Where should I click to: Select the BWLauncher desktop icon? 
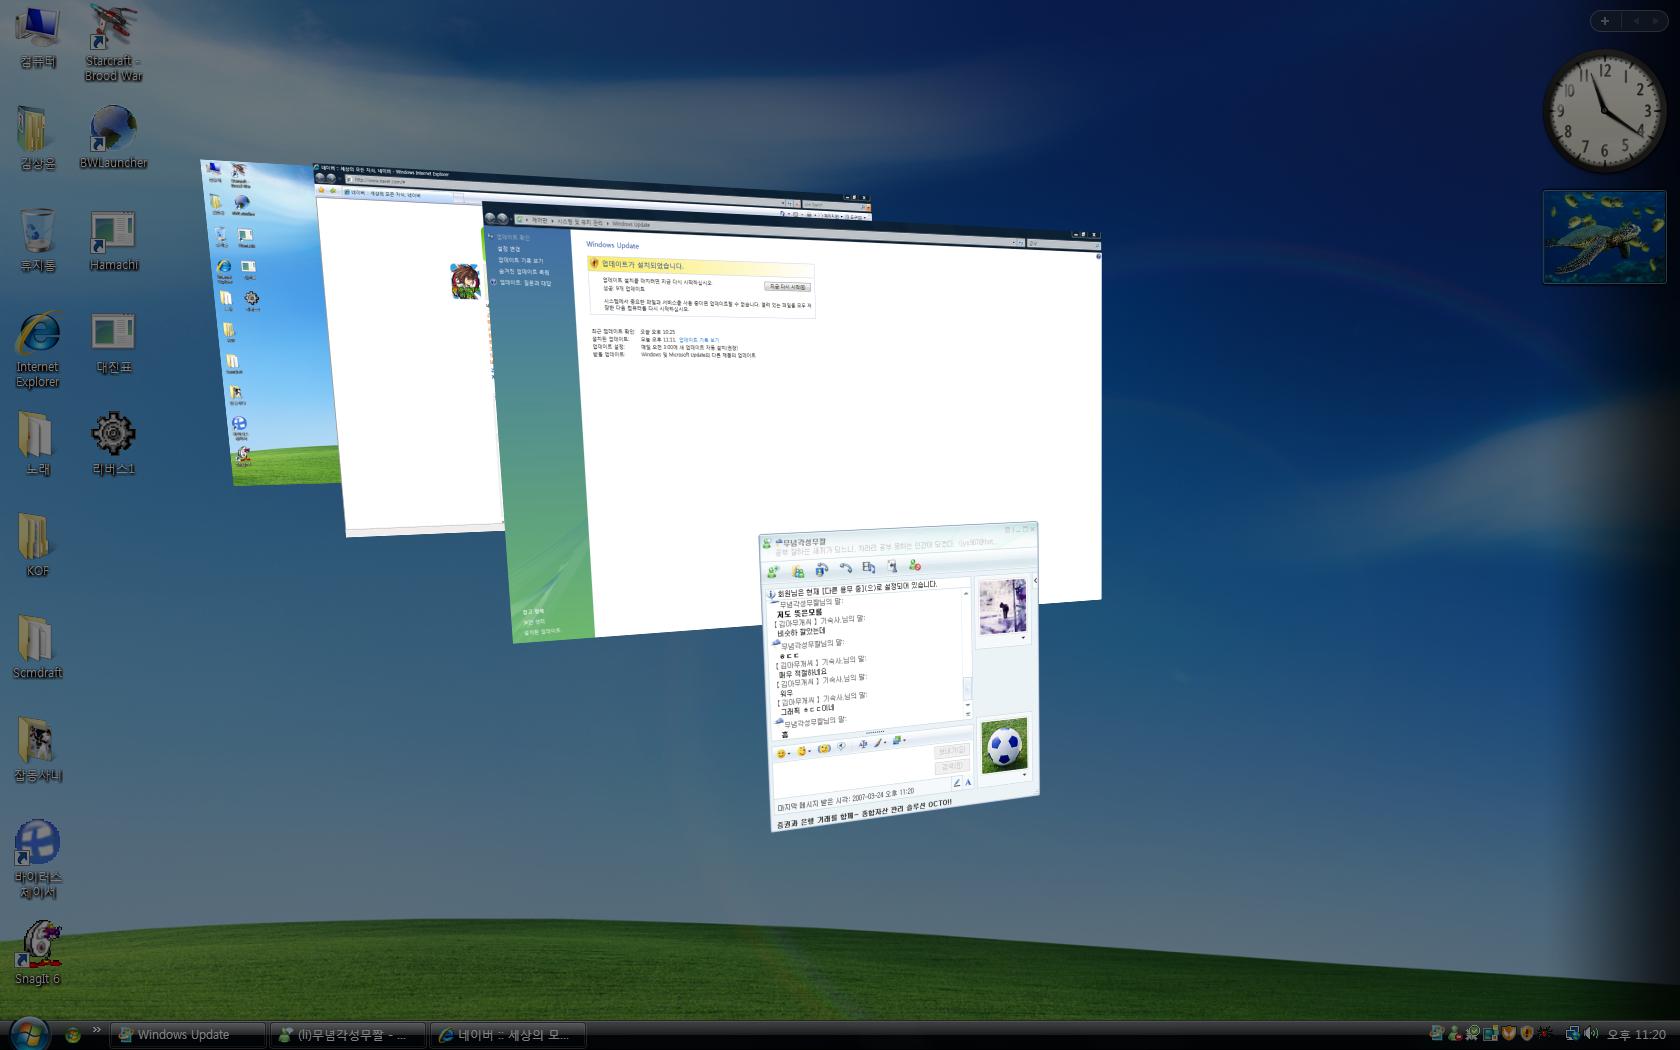point(113,138)
